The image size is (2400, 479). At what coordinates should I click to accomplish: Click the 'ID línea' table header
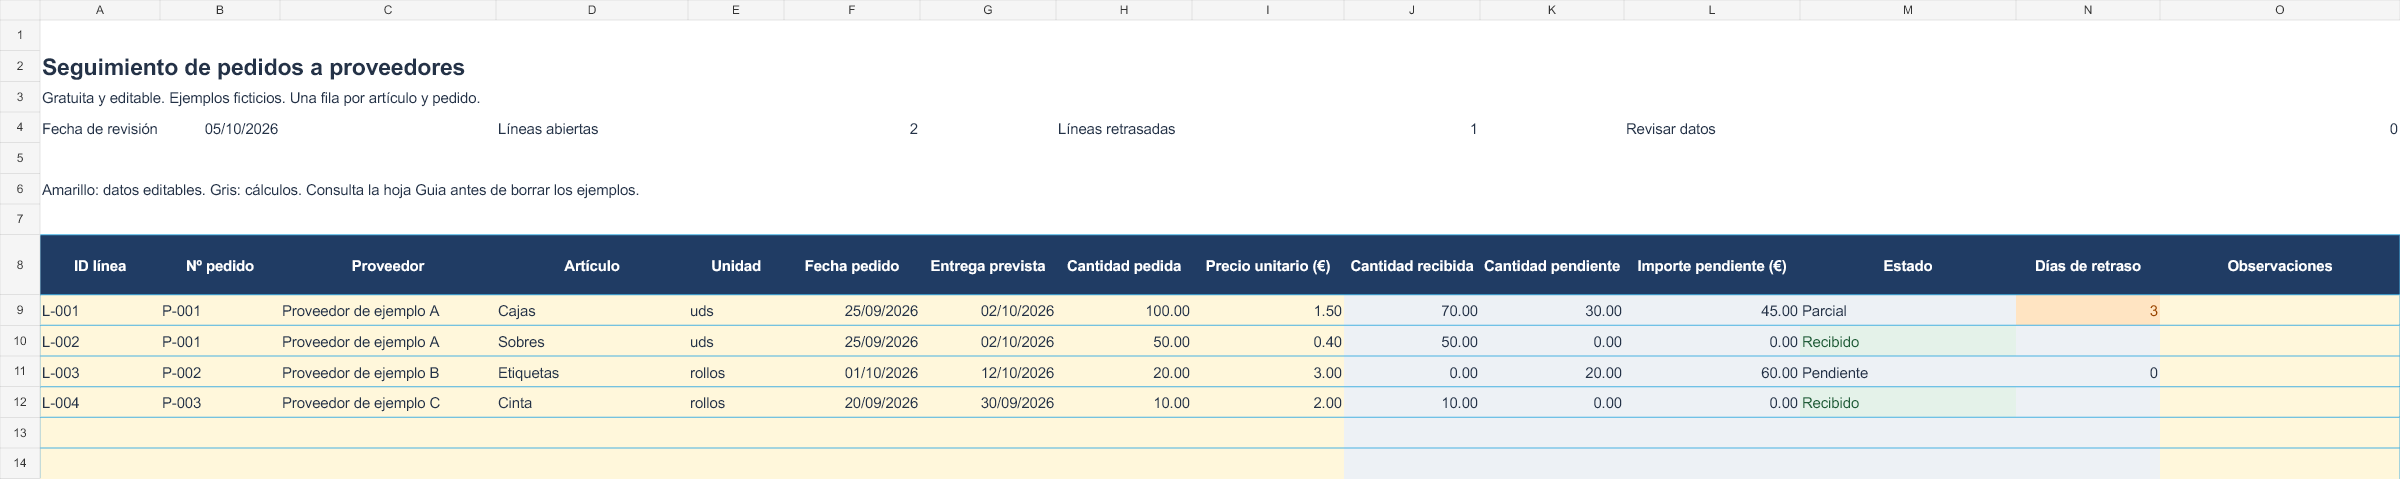tap(100, 266)
